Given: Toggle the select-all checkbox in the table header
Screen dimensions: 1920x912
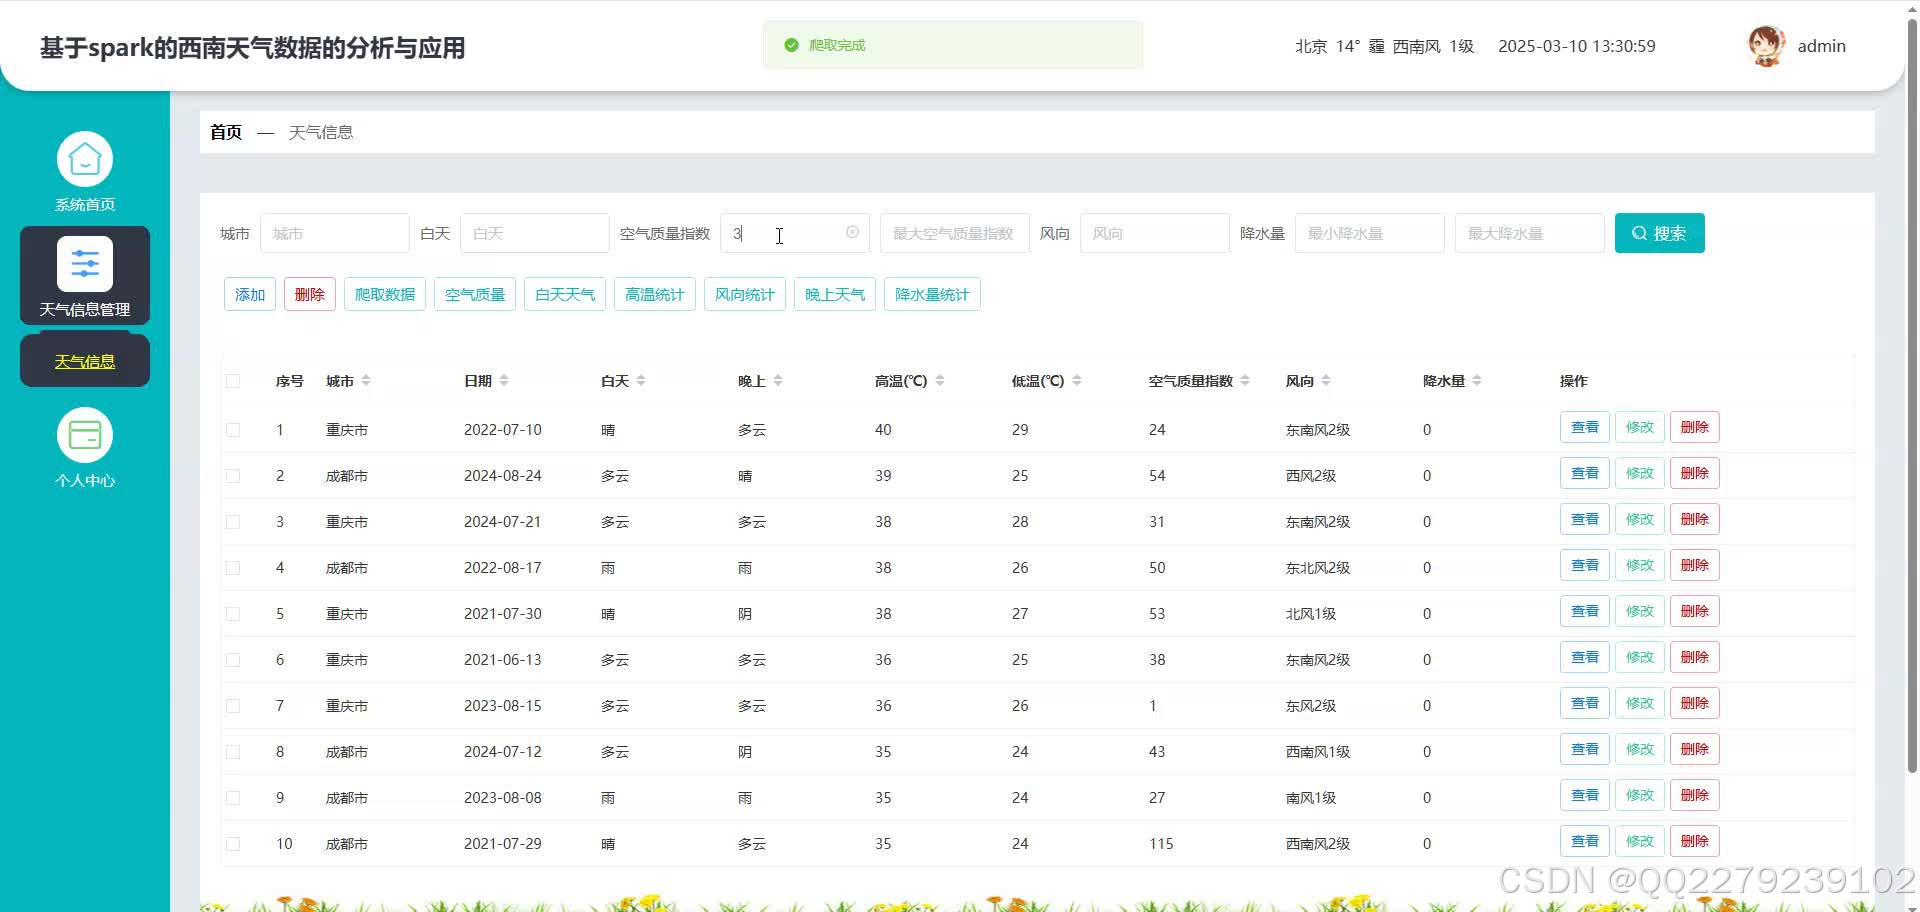Looking at the screenshot, I should (x=233, y=381).
